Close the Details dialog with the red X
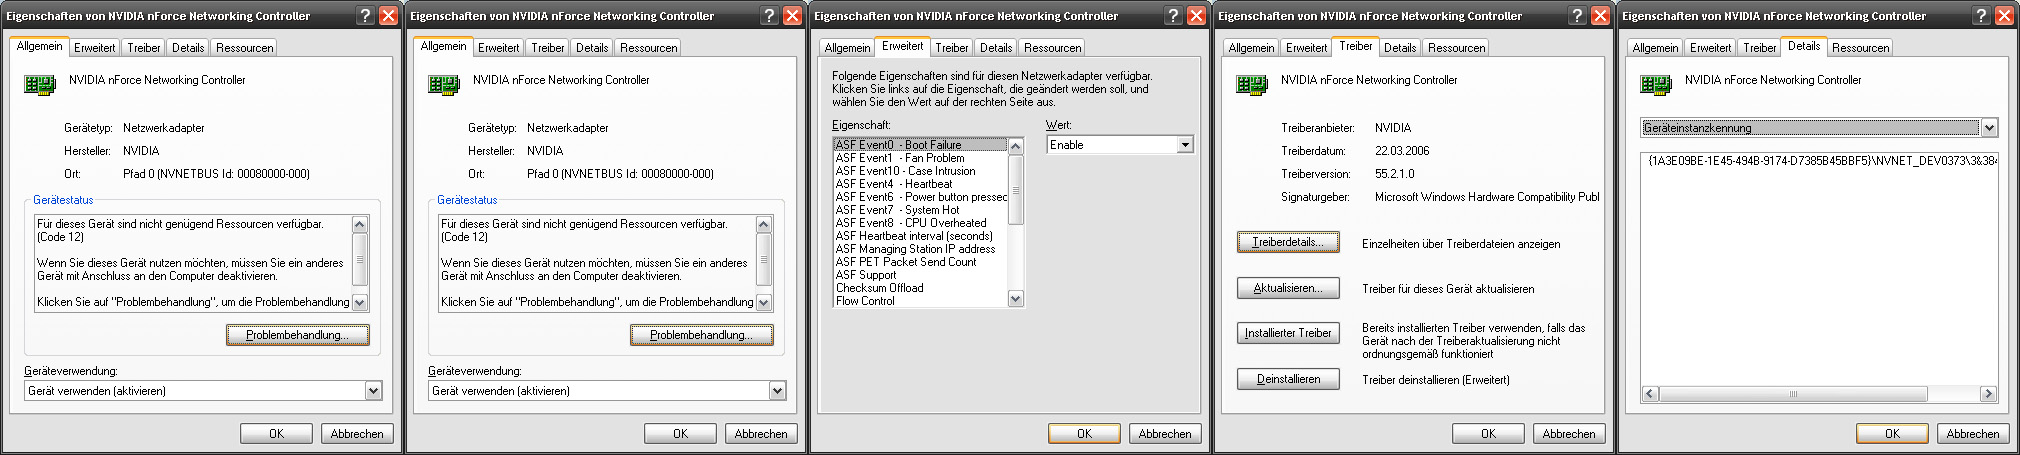The width and height of the screenshot is (2020, 455). point(2004,15)
